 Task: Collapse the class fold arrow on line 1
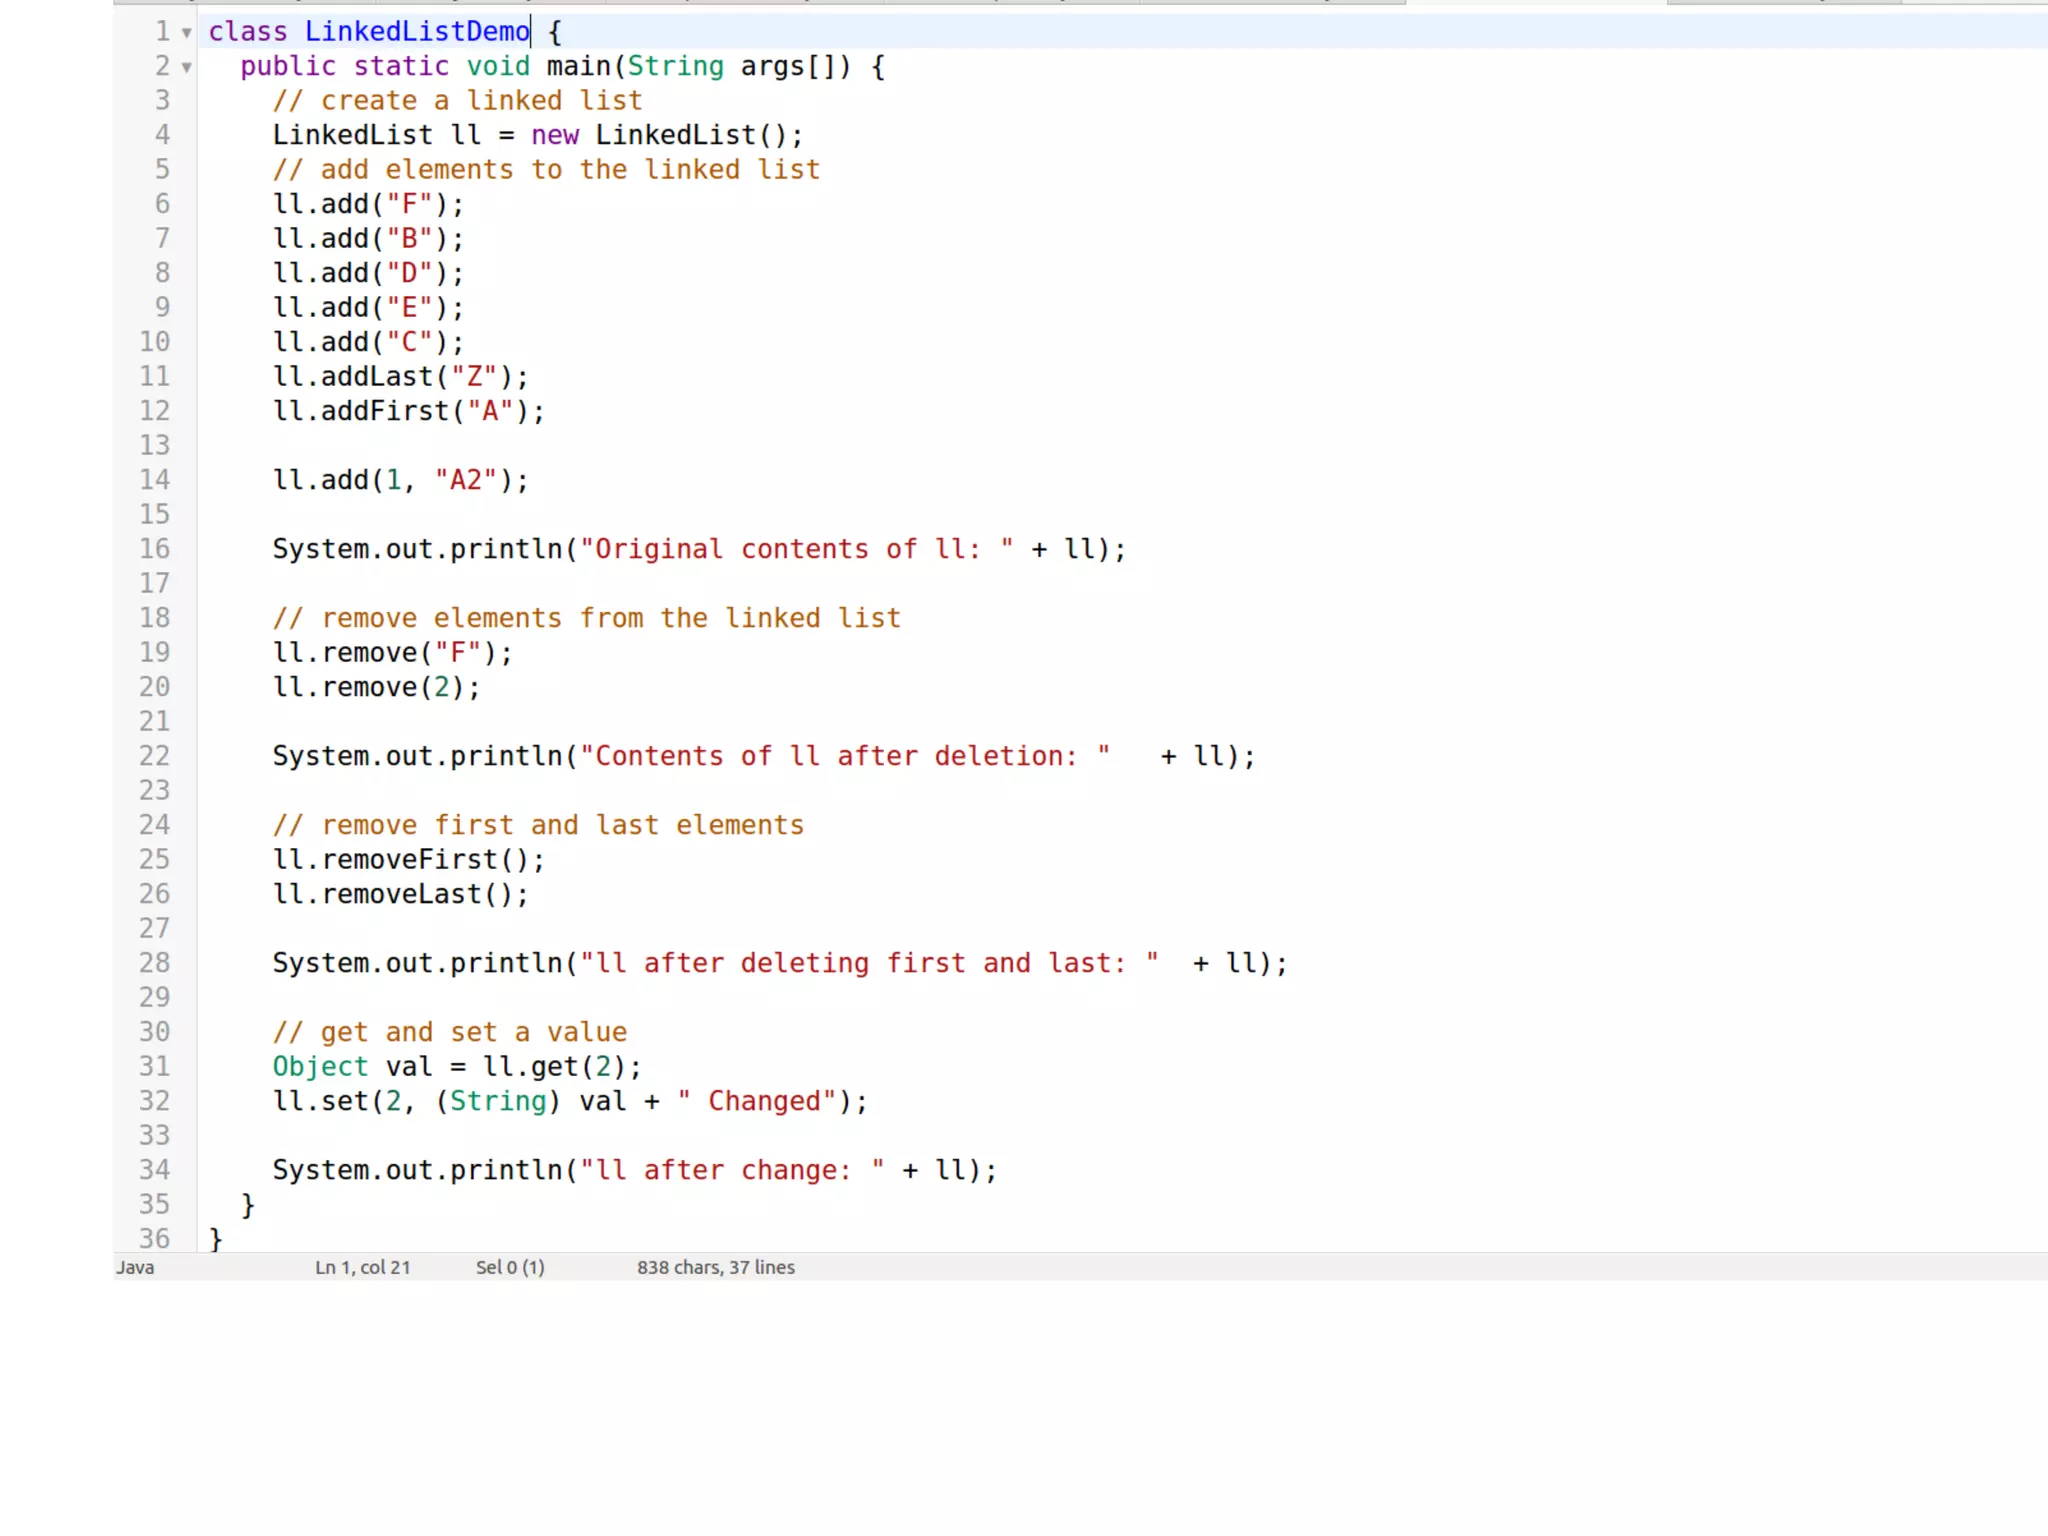(186, 33)
